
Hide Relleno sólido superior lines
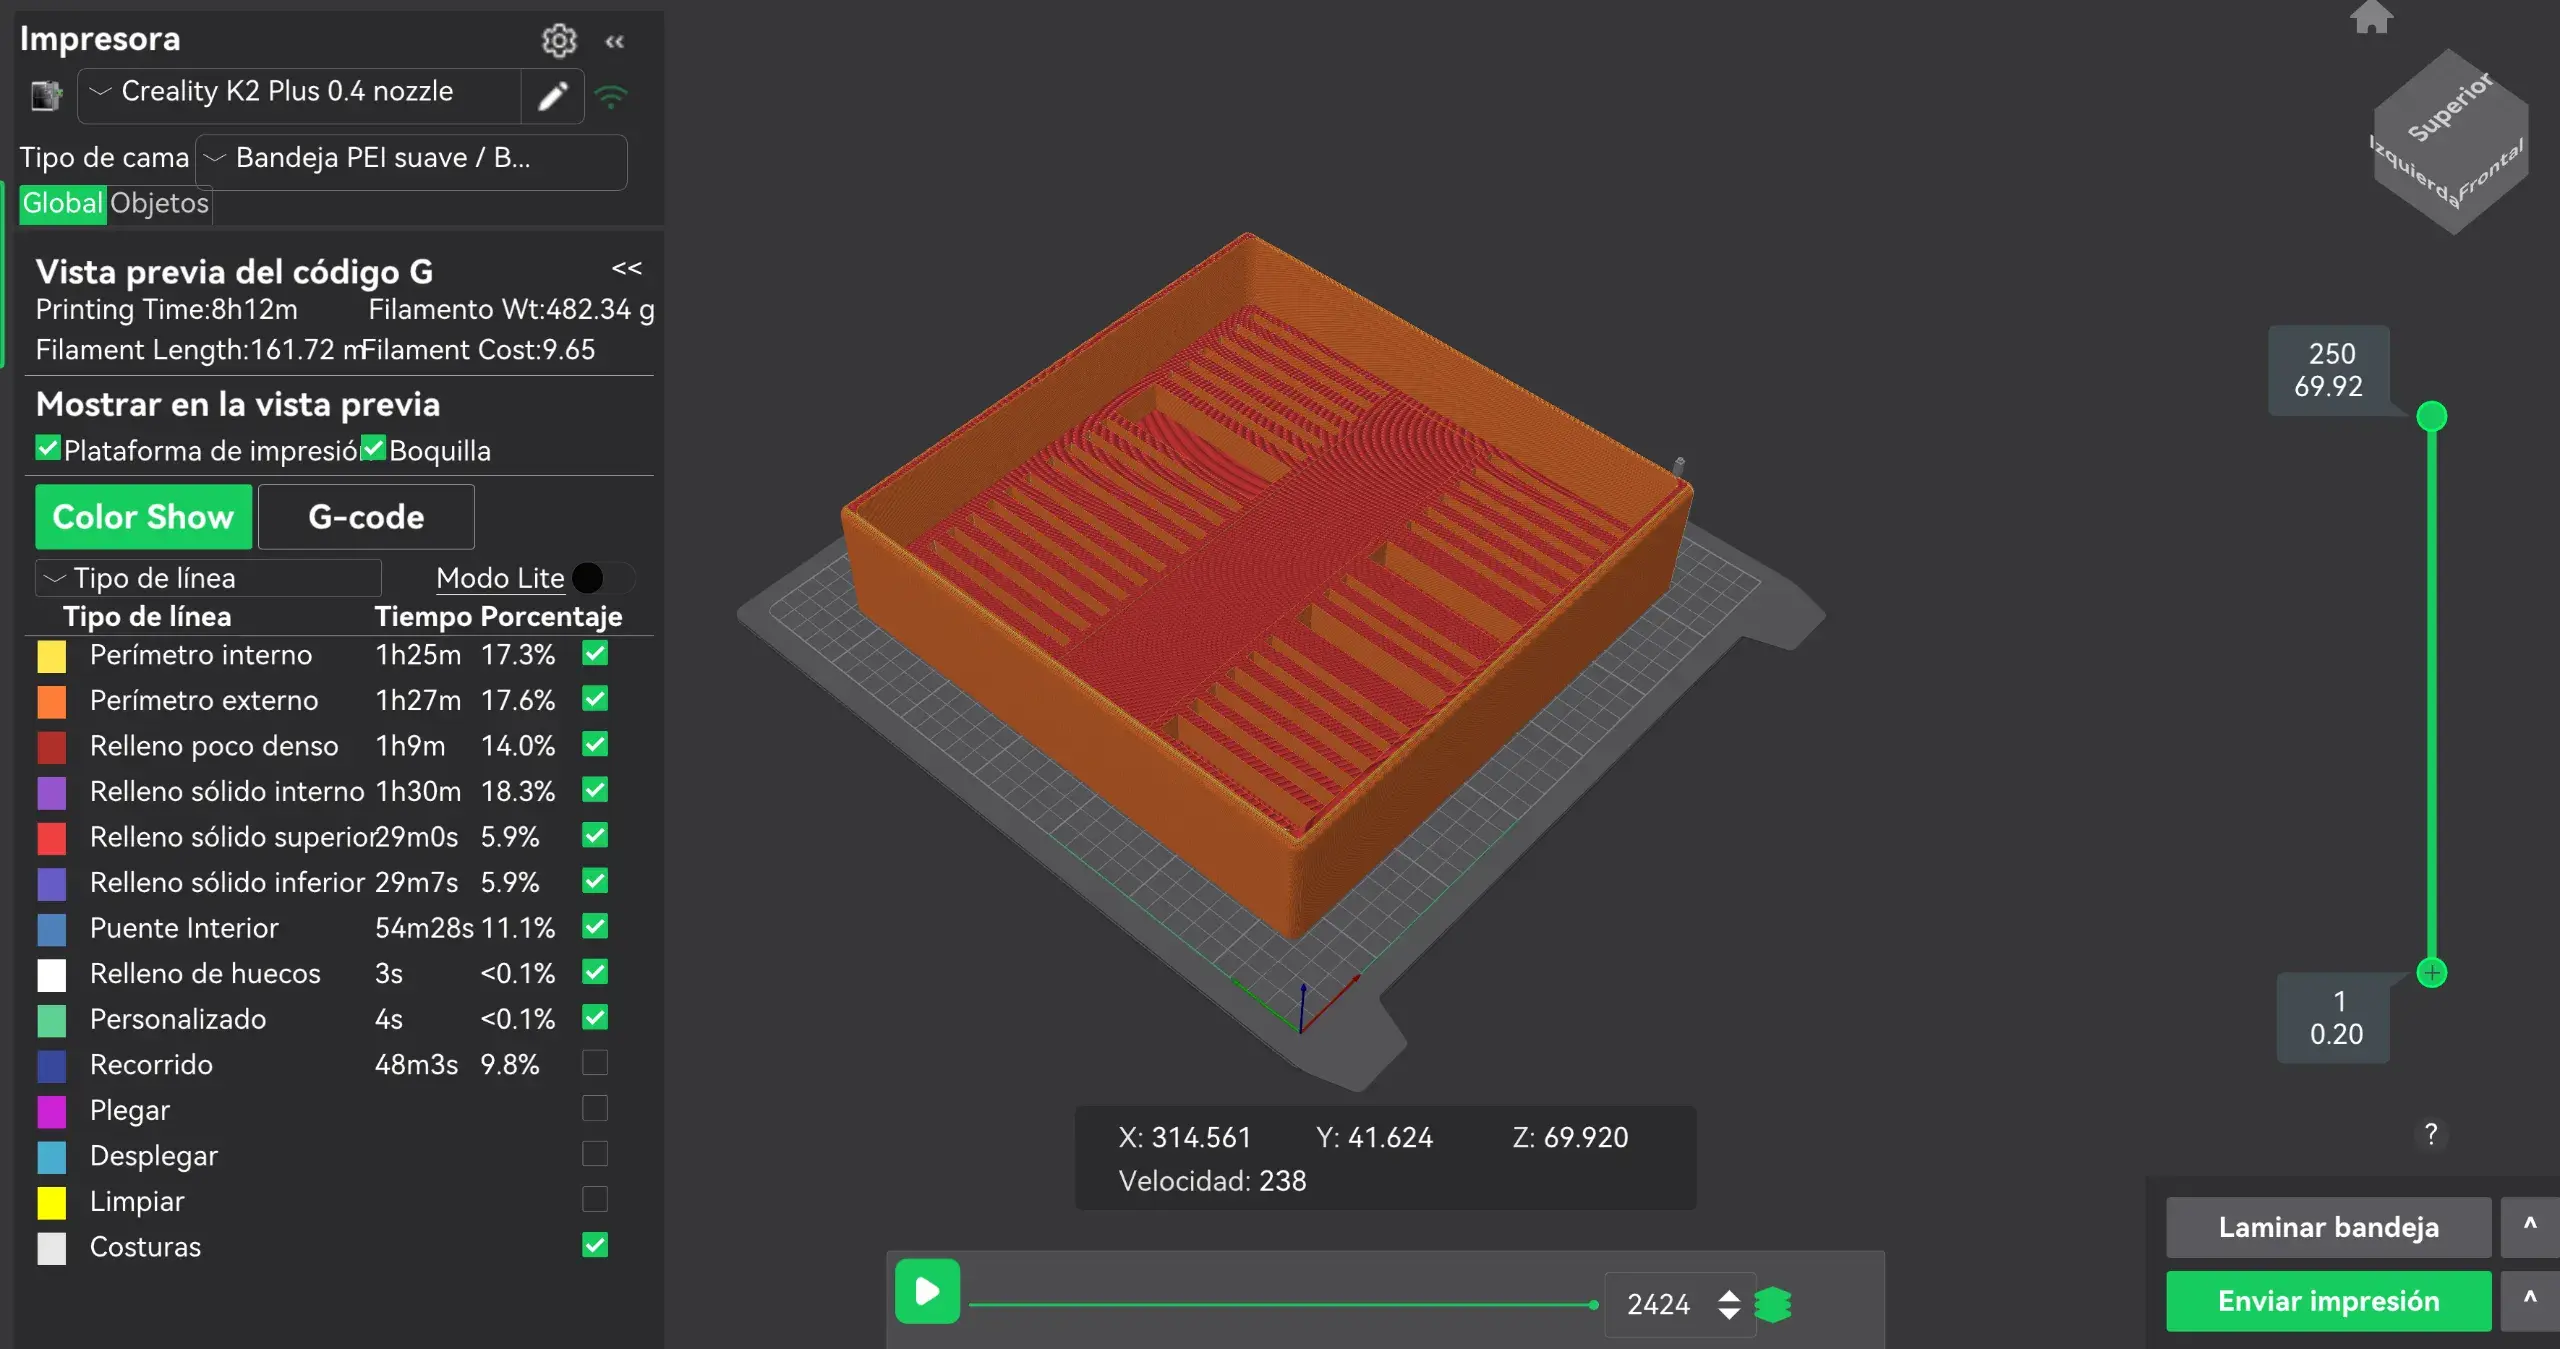(x=595, y=836)
